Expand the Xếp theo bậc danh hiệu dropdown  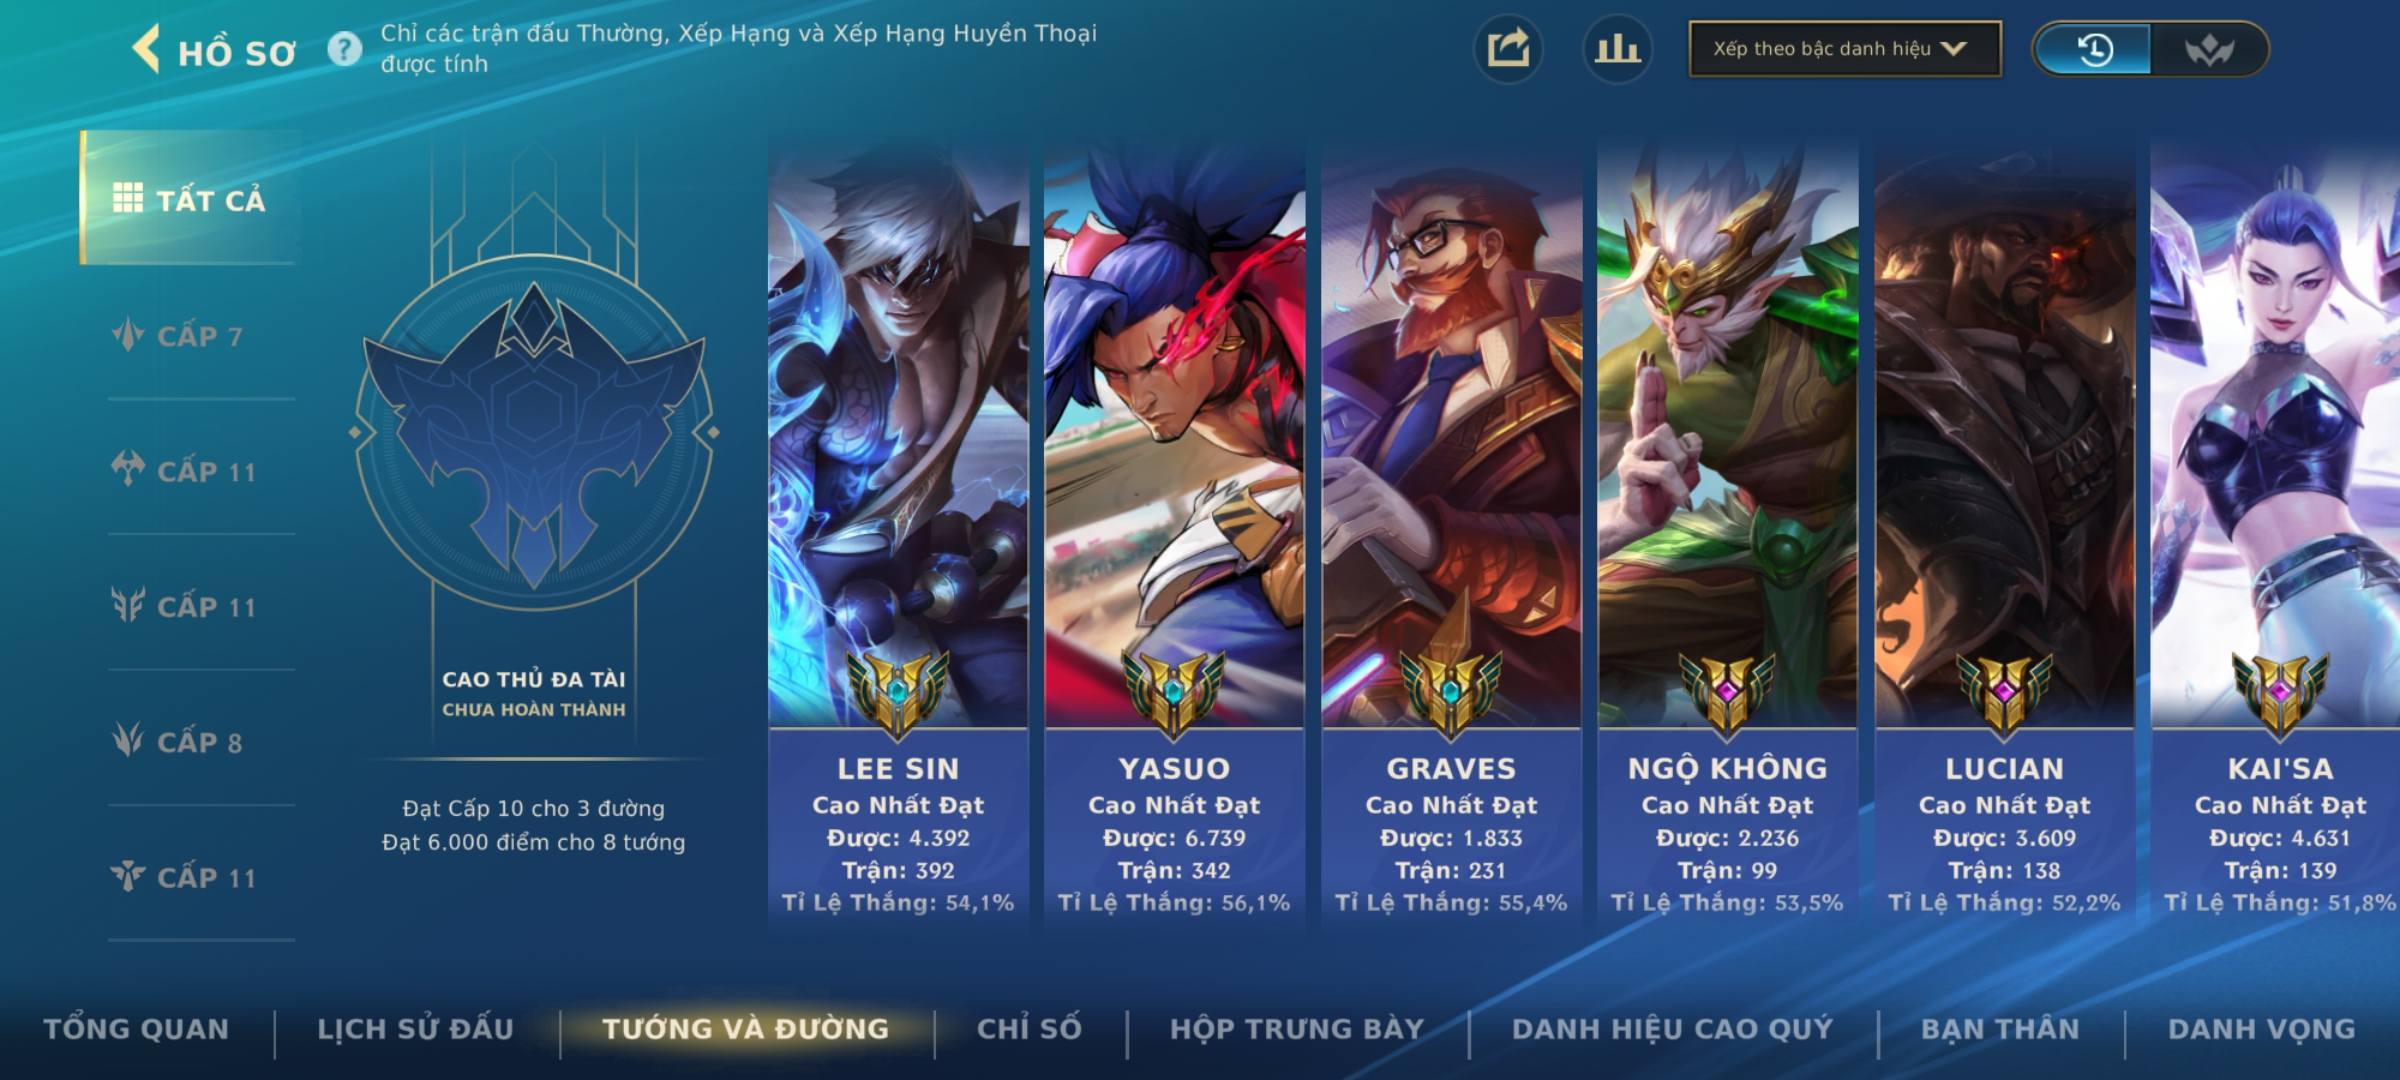tap(1845, 49)
